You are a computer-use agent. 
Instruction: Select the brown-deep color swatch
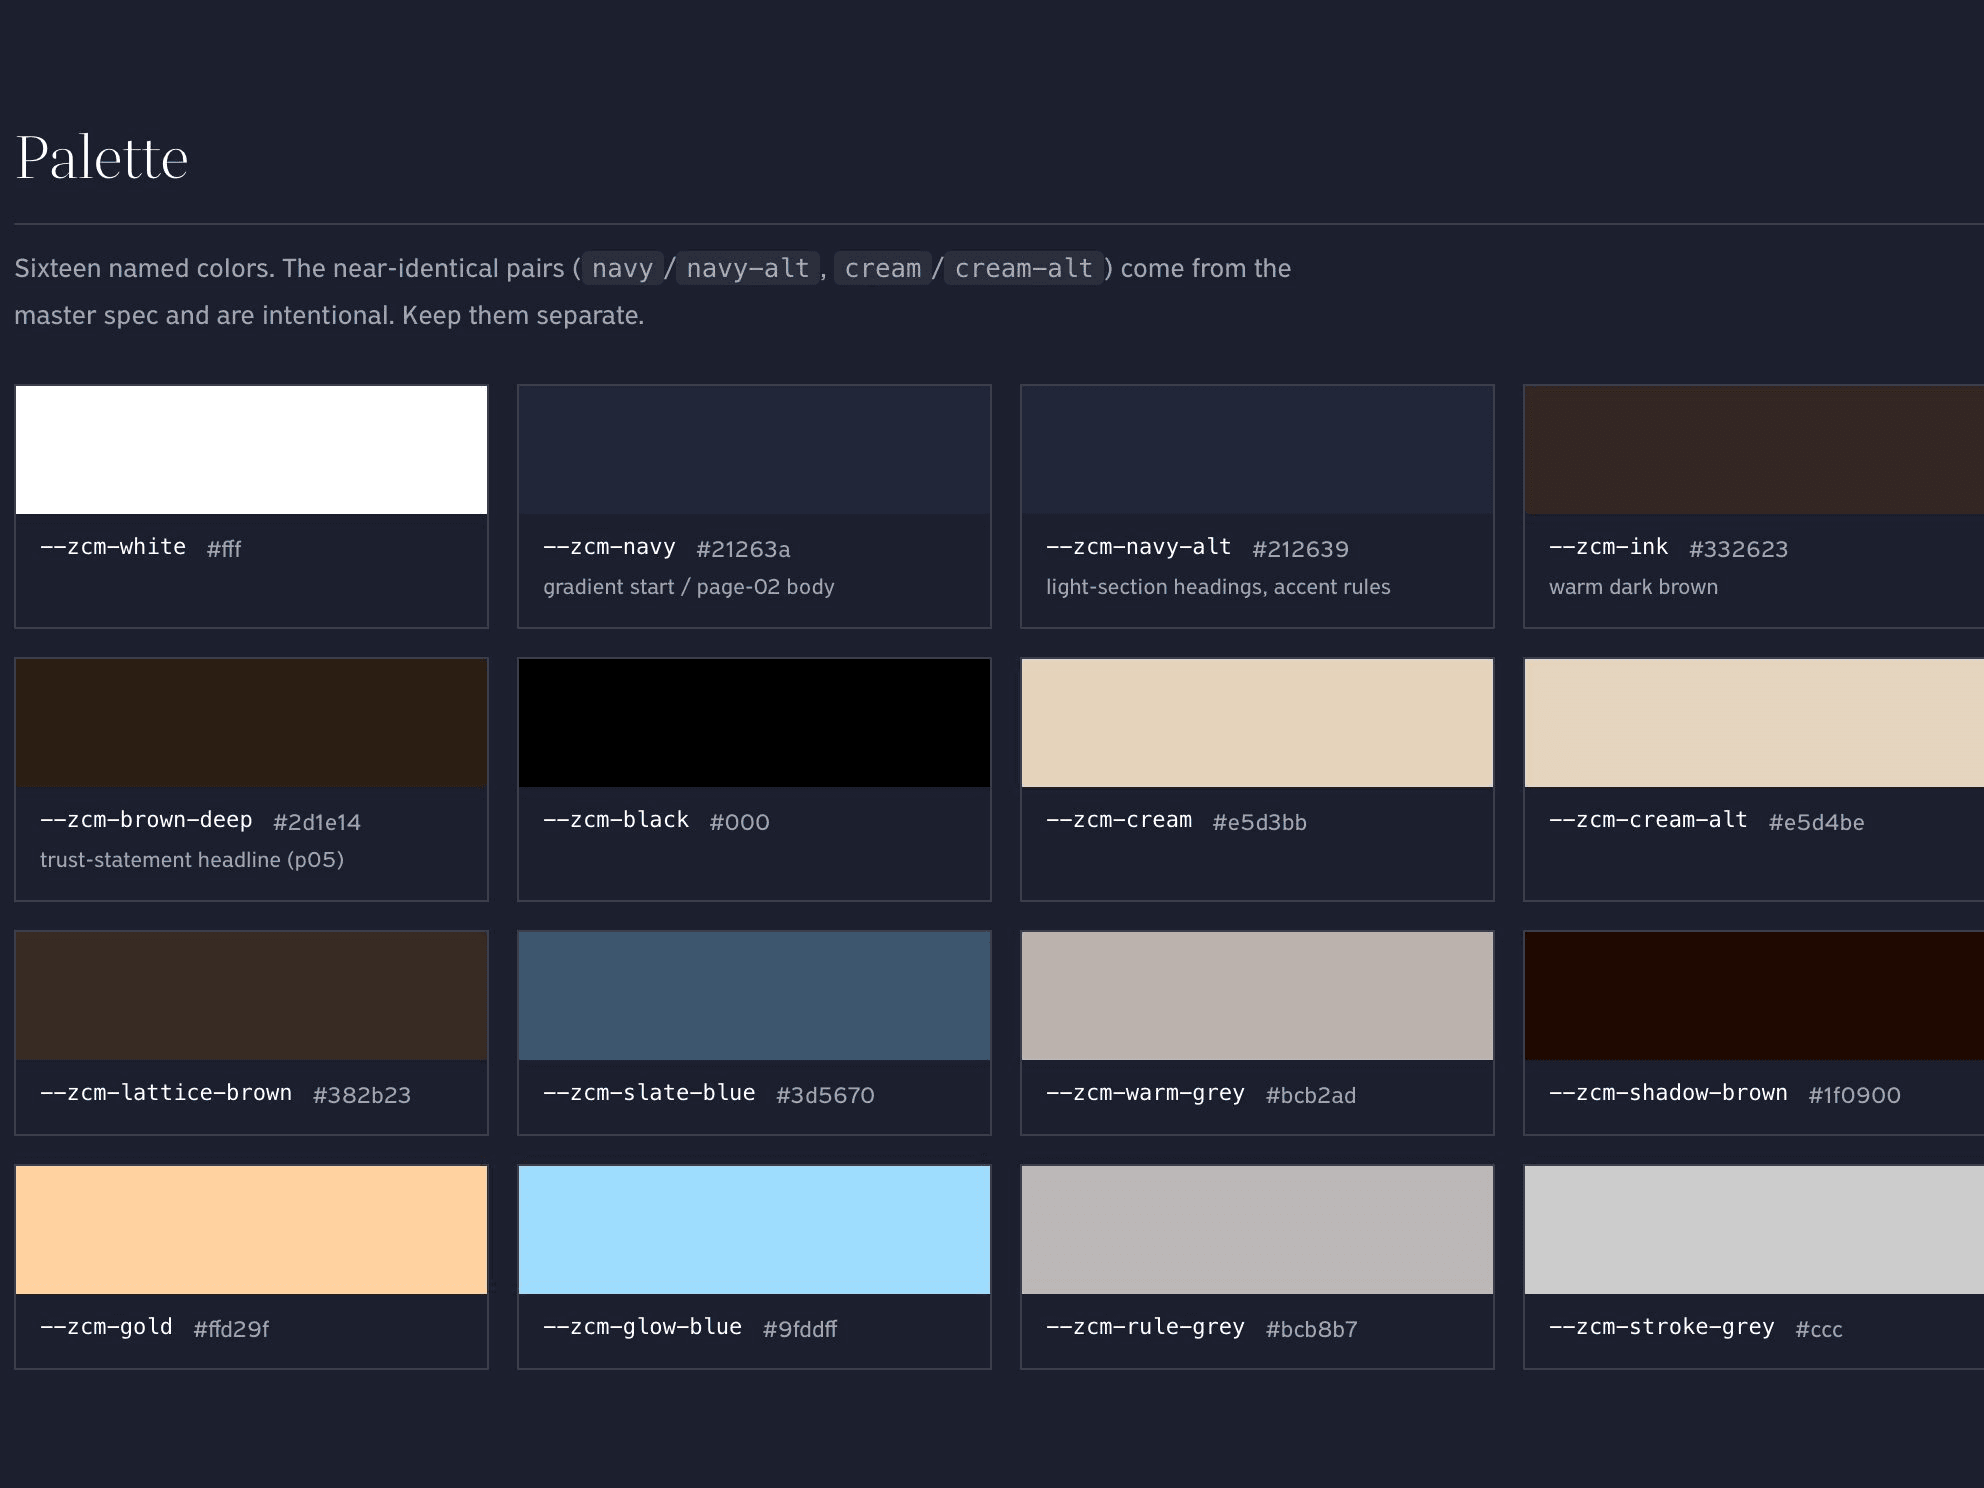pyautogui.click(x=251, y=723)
